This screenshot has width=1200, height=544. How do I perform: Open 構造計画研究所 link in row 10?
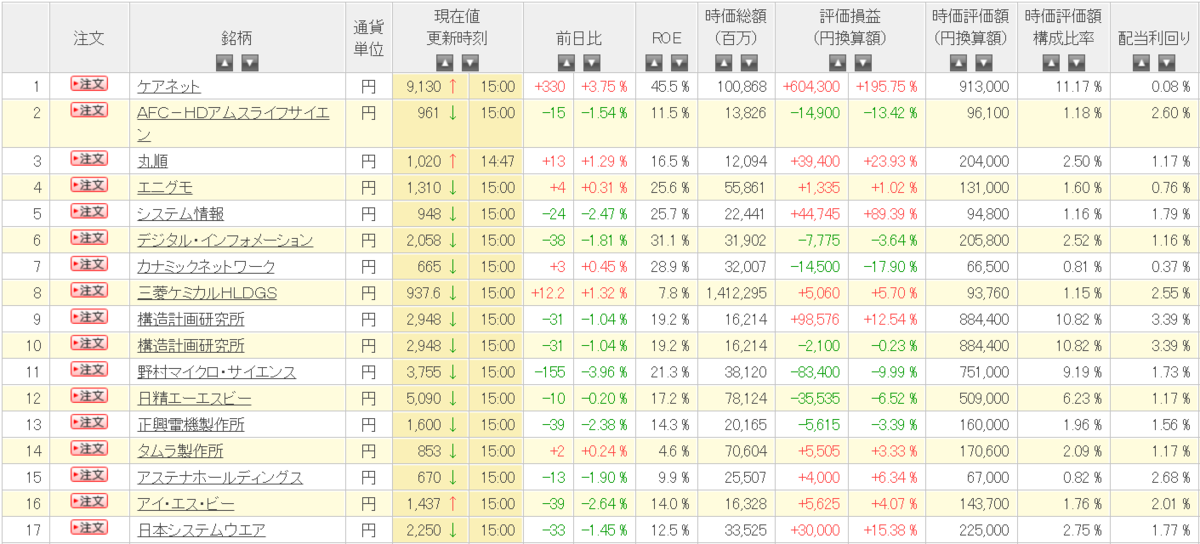click(190, 345)
